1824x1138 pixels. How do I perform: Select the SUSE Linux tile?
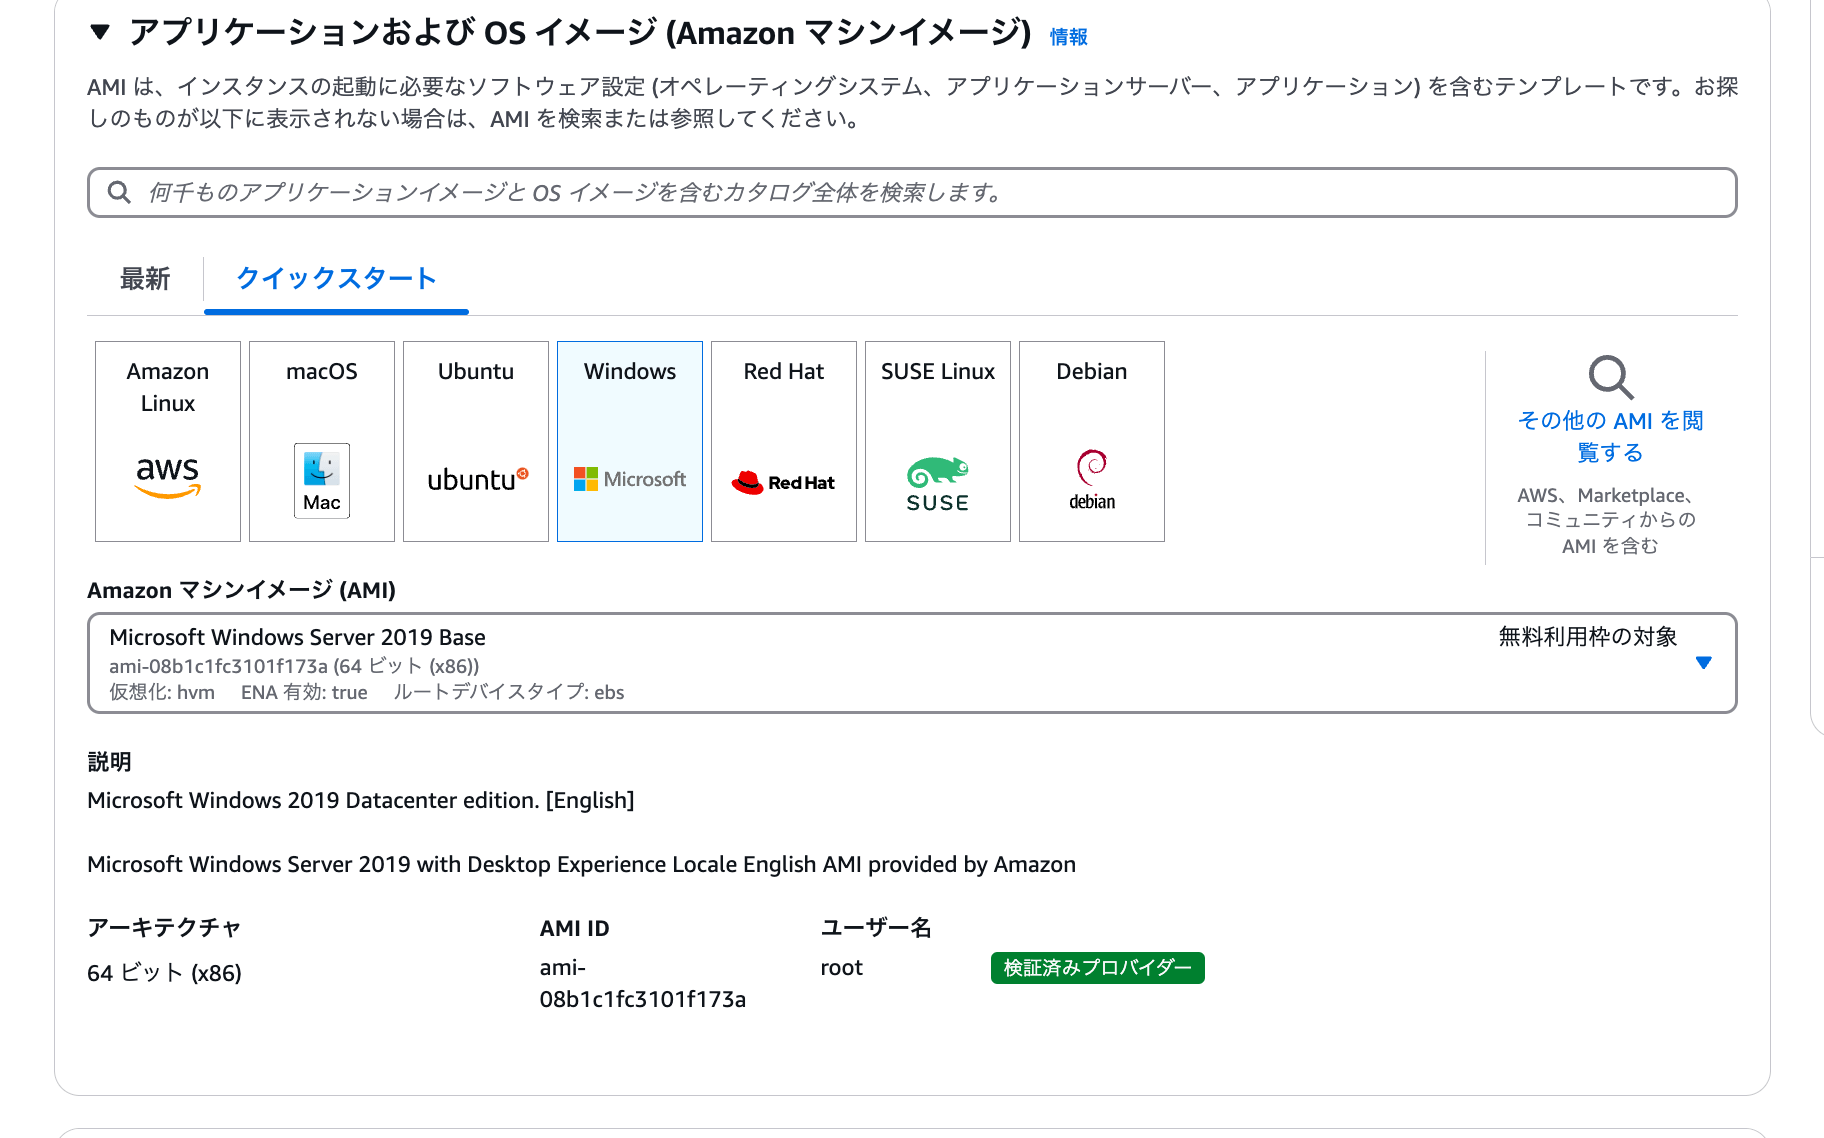point(938,441)
